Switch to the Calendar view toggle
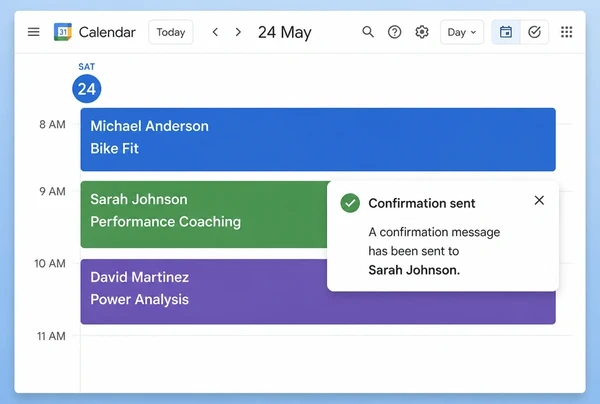600x404 pixels. click(506, 32)
